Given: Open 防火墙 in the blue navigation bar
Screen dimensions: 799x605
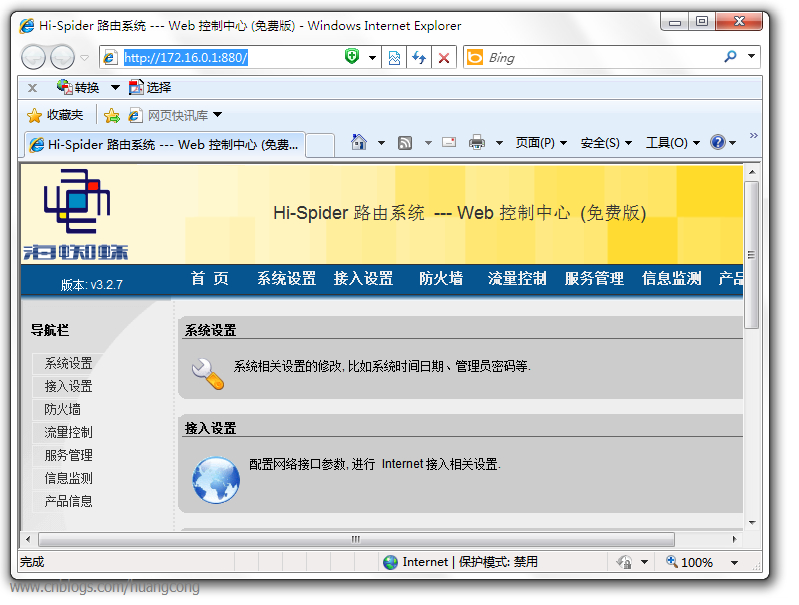Looking at the screenshot, I should (441, 278).
